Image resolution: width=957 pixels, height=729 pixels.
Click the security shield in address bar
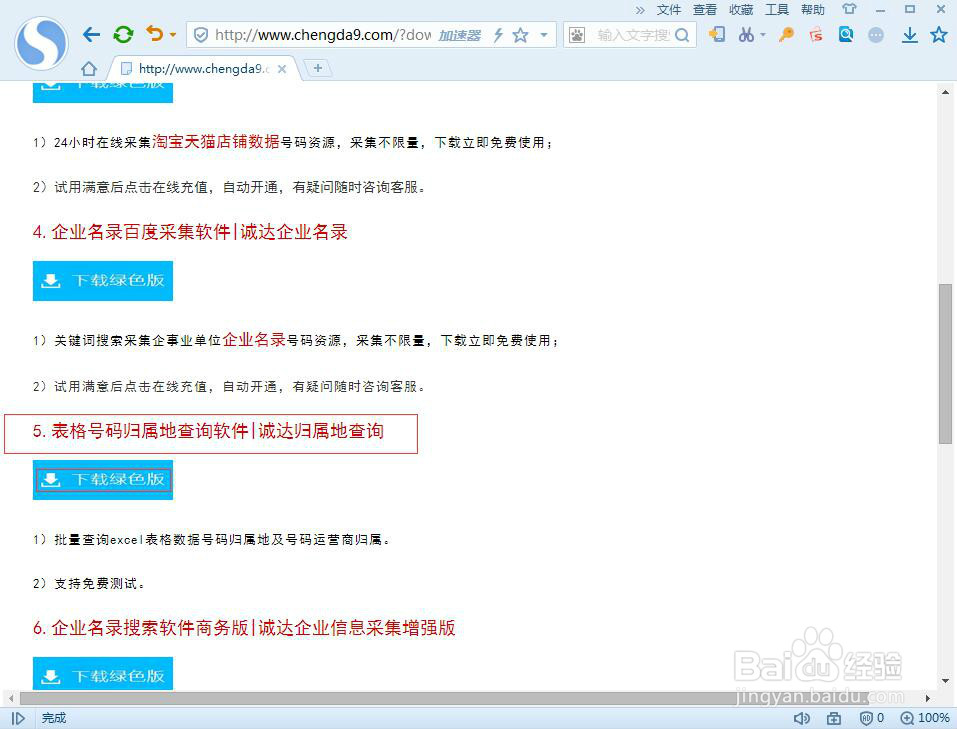pyautogui.click(x=200, y=35)
